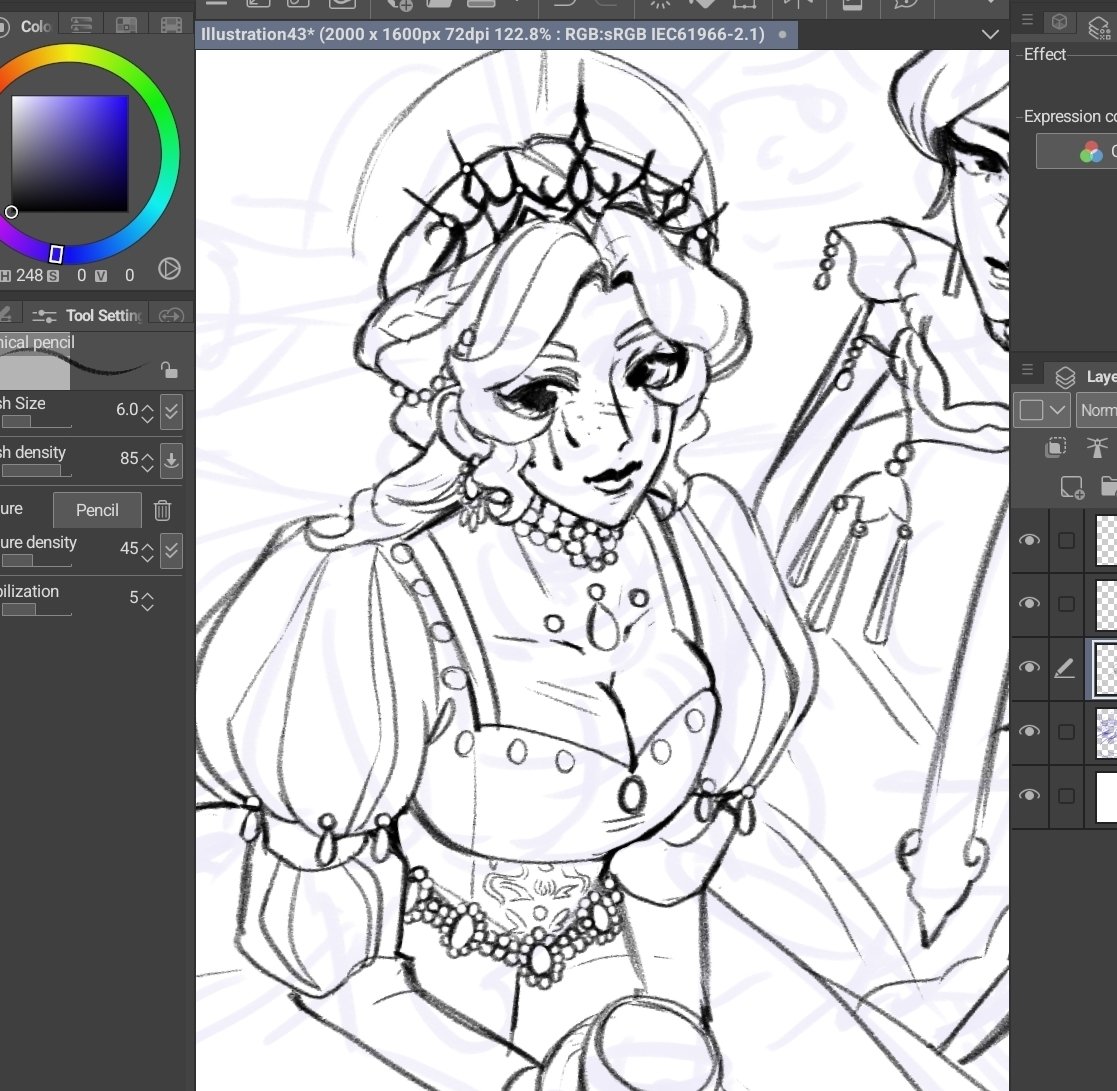Pick a color in the saturation-value square
1117x1091 pixels.
70,153
